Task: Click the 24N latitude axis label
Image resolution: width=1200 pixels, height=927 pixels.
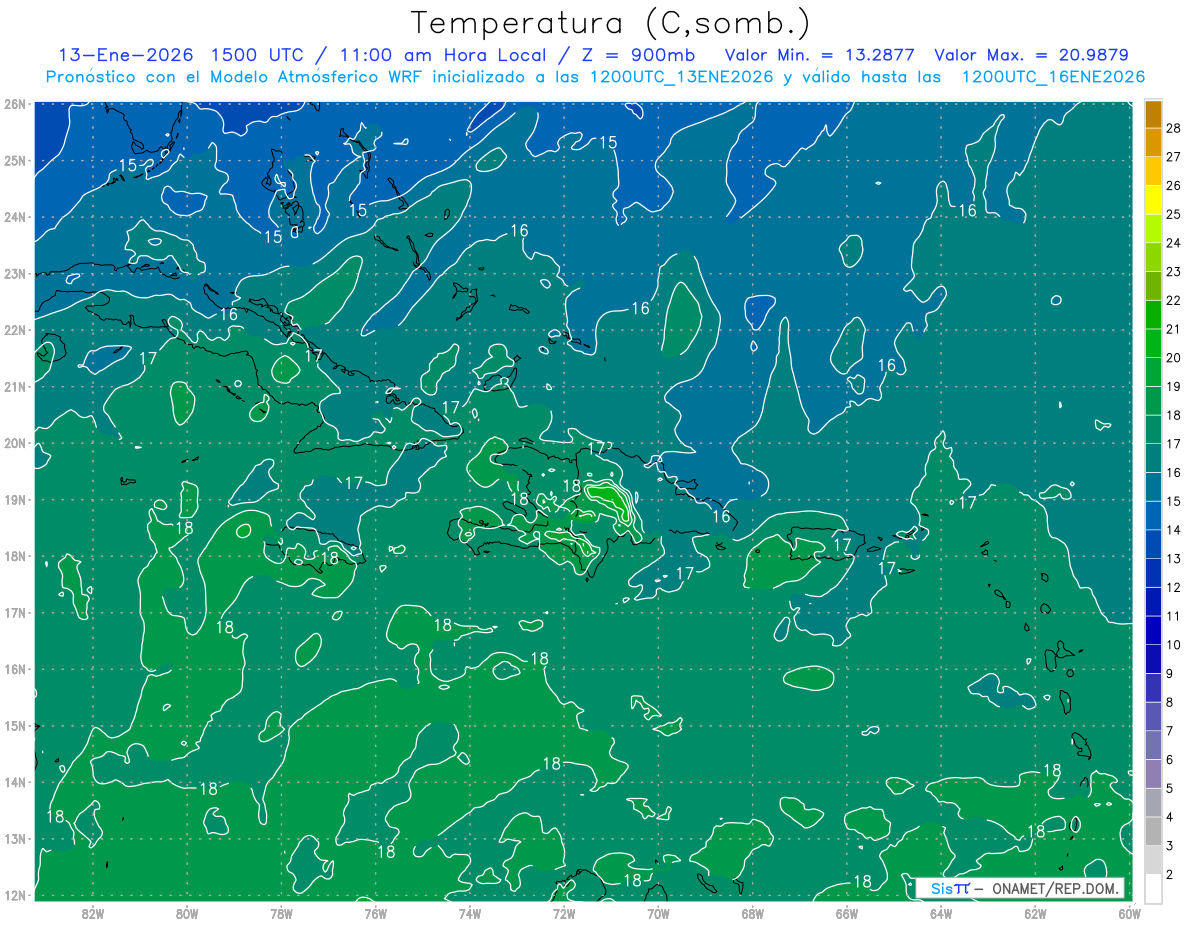Action: (14, 217)
